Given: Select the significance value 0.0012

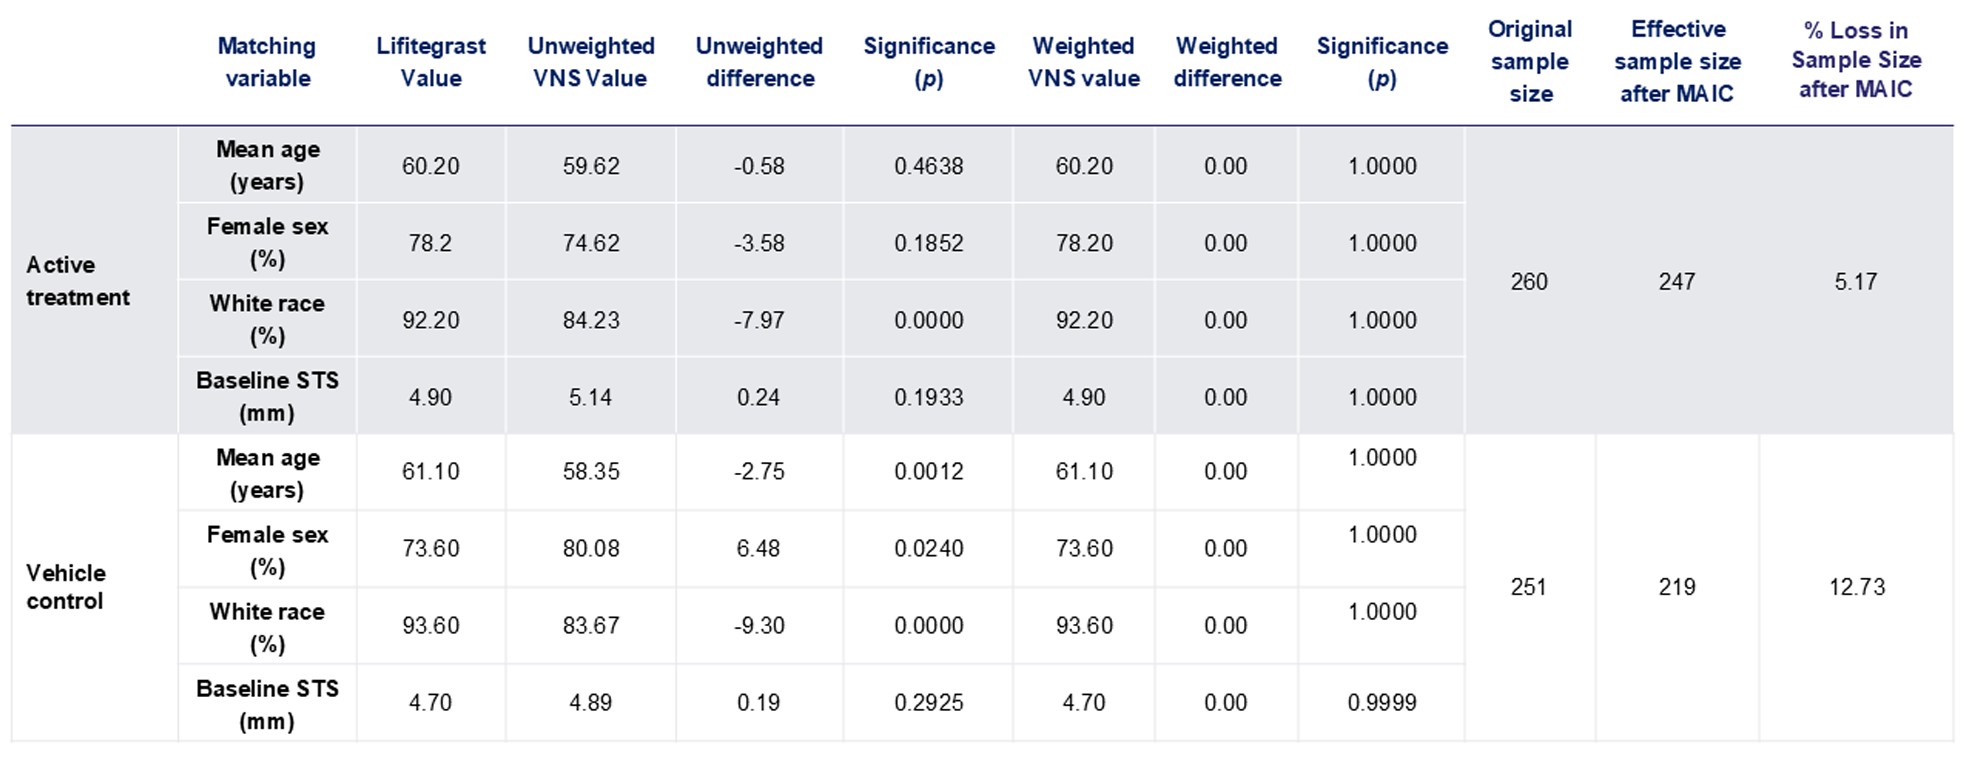Looking at the screenshot, I should (929, 471).
